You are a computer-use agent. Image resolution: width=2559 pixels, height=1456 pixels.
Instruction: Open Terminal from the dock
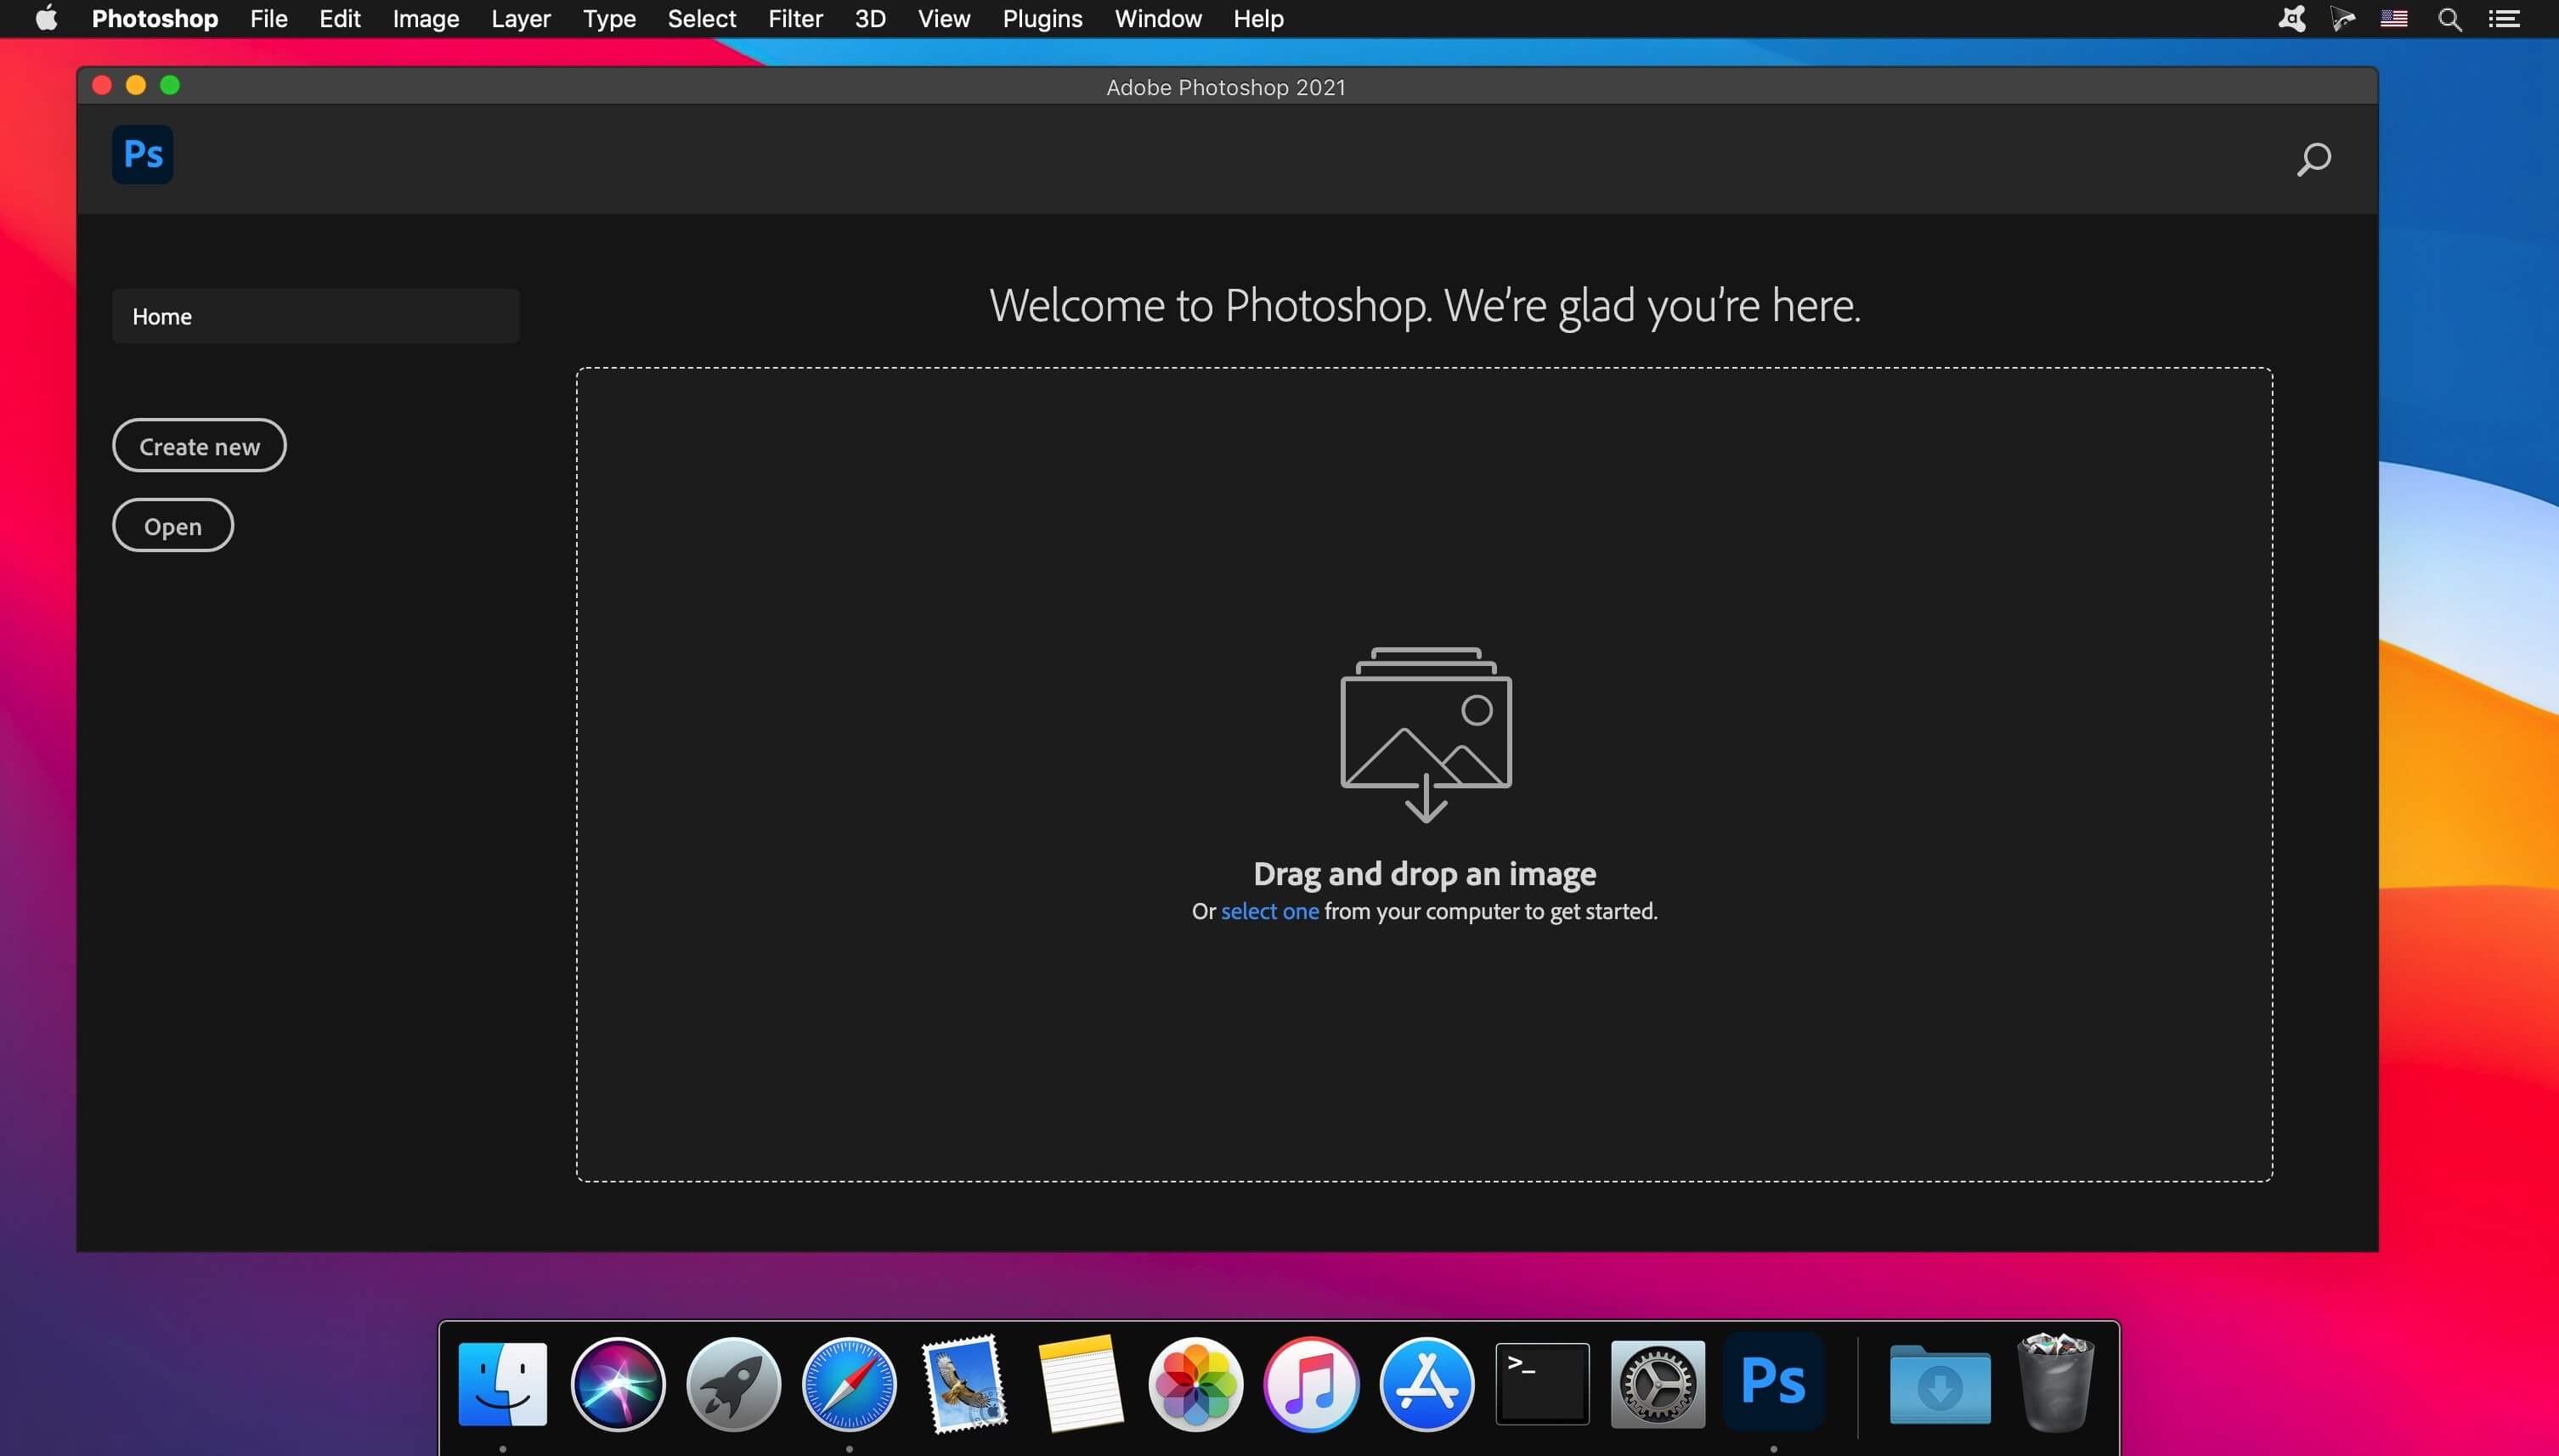tap(1541, 1382)
